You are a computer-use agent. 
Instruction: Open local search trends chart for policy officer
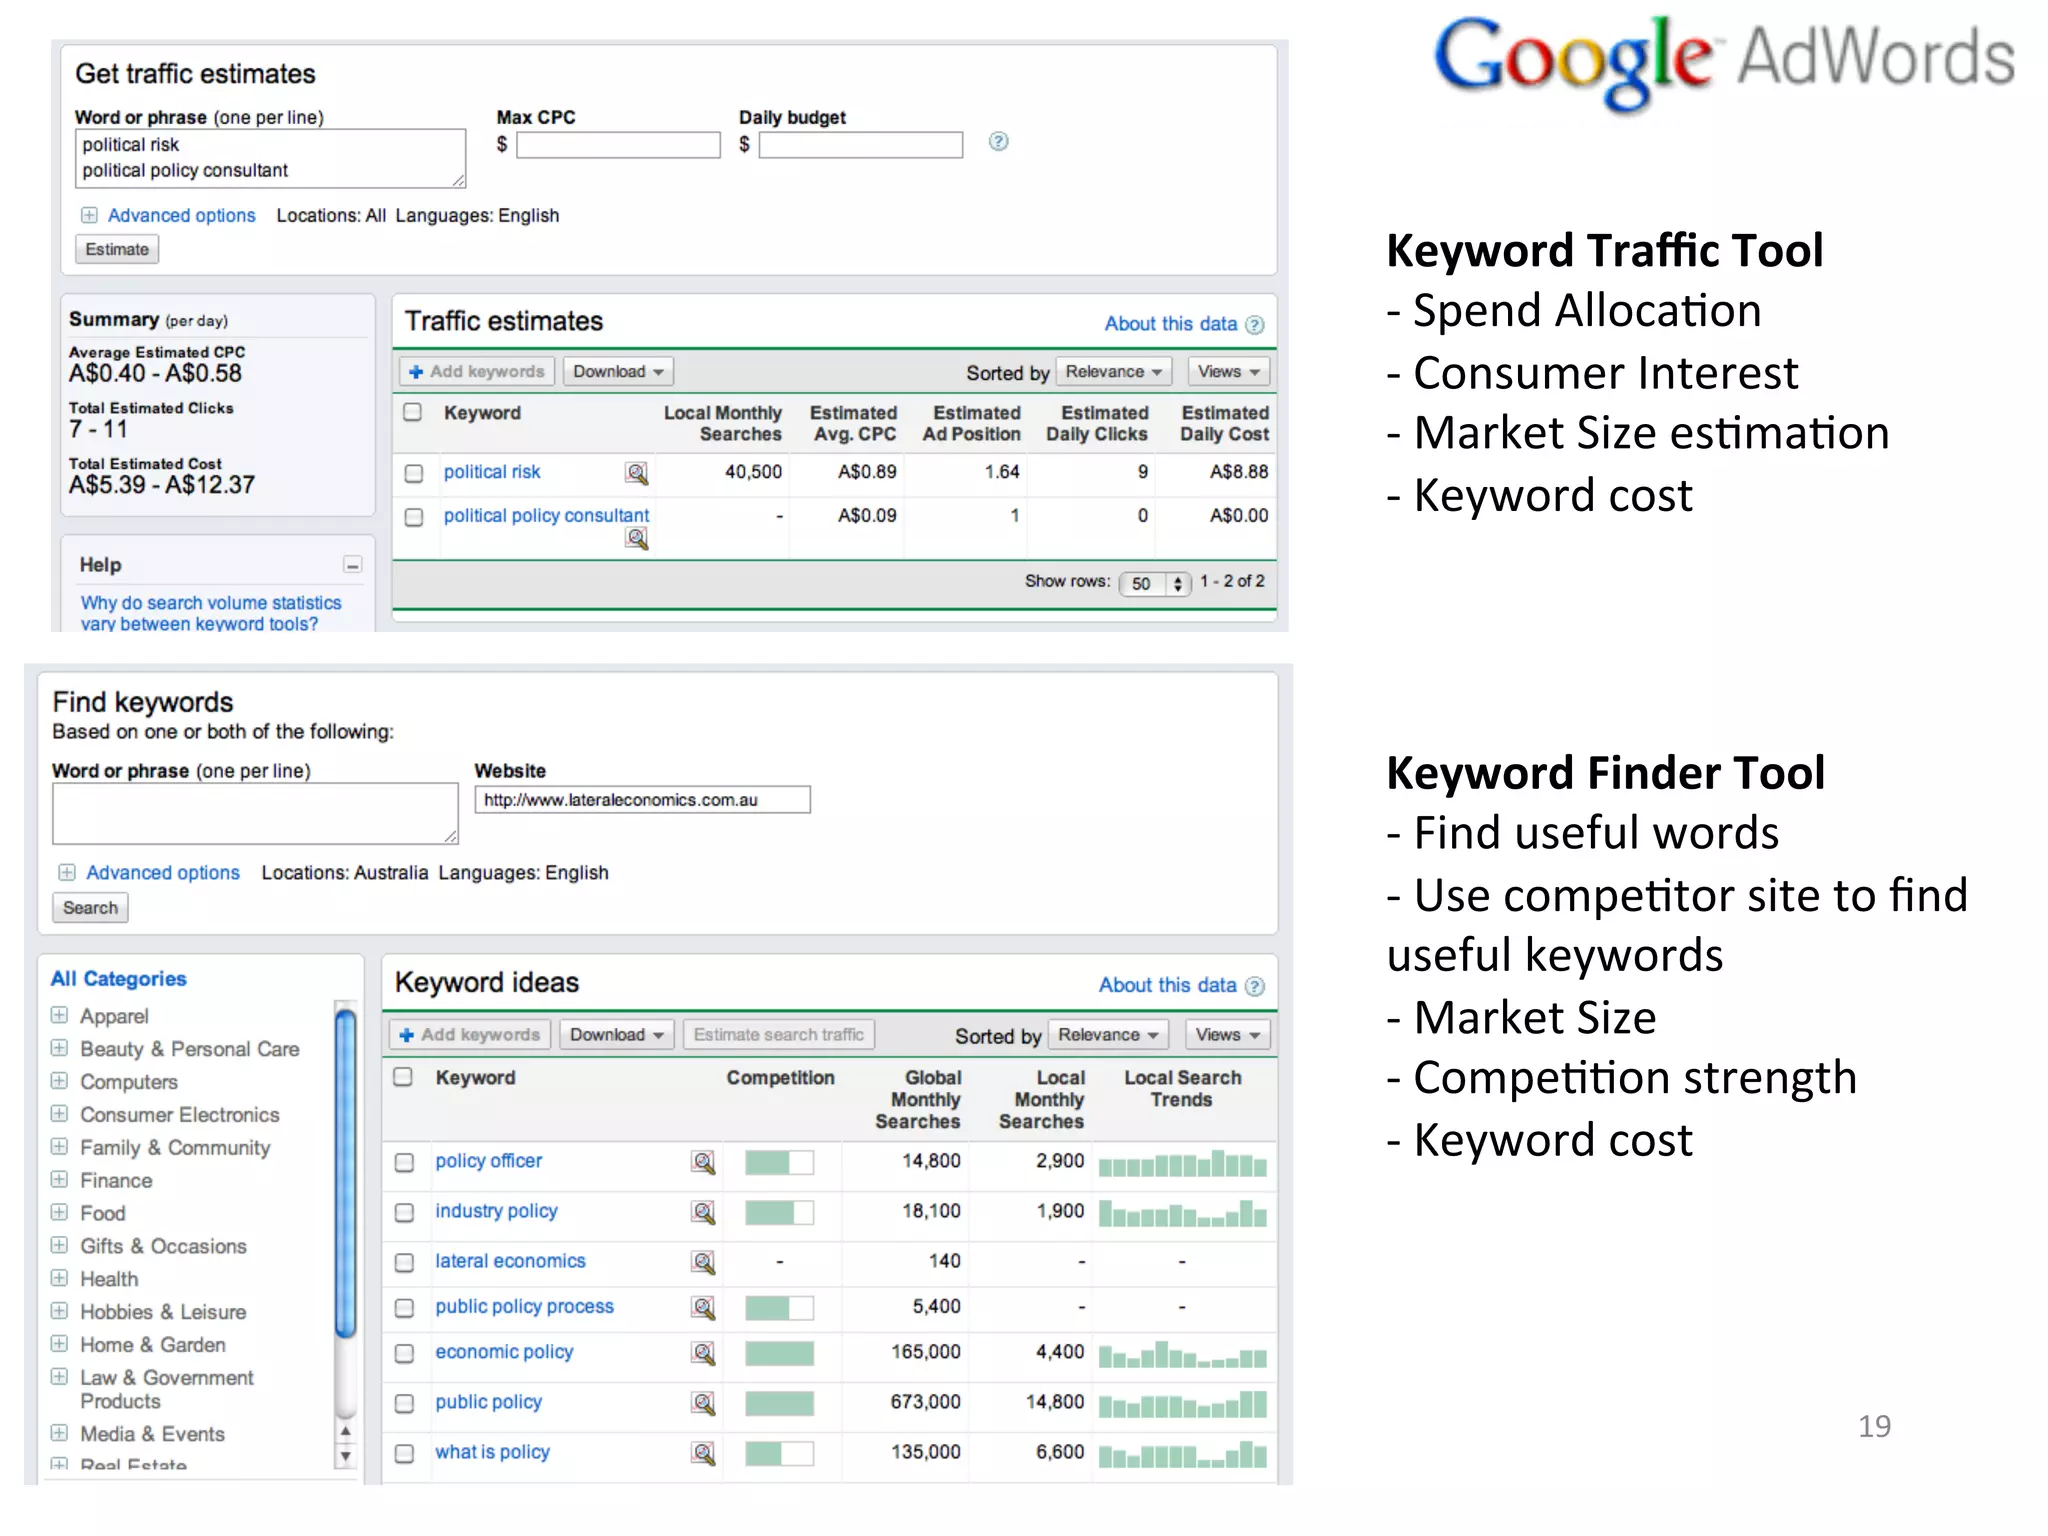click(x=1182, y=1163)
